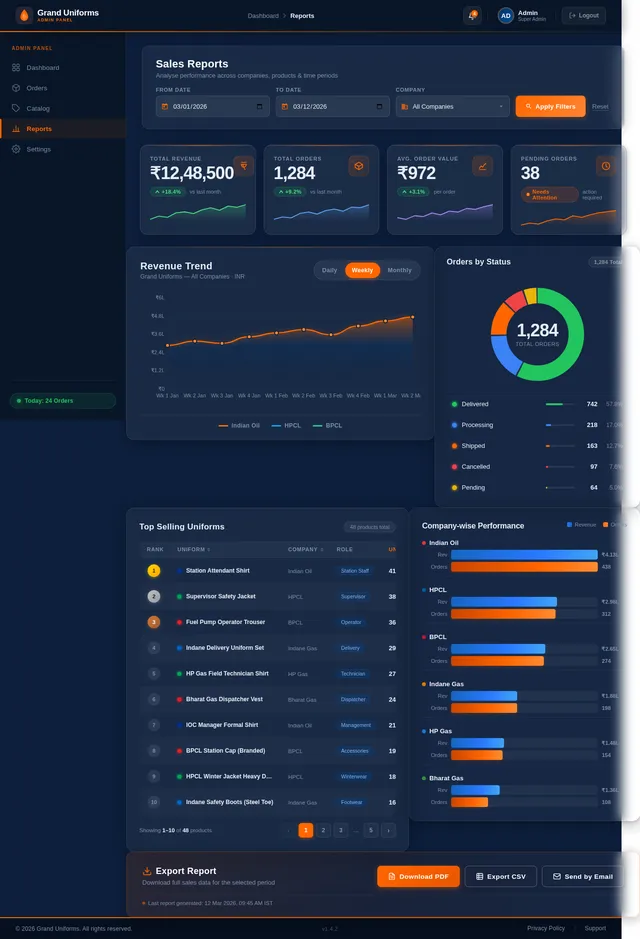Open the Reports item in sidebar
Image resolution: width=640 pixels, height=939 pixels.
click(39, 129)
